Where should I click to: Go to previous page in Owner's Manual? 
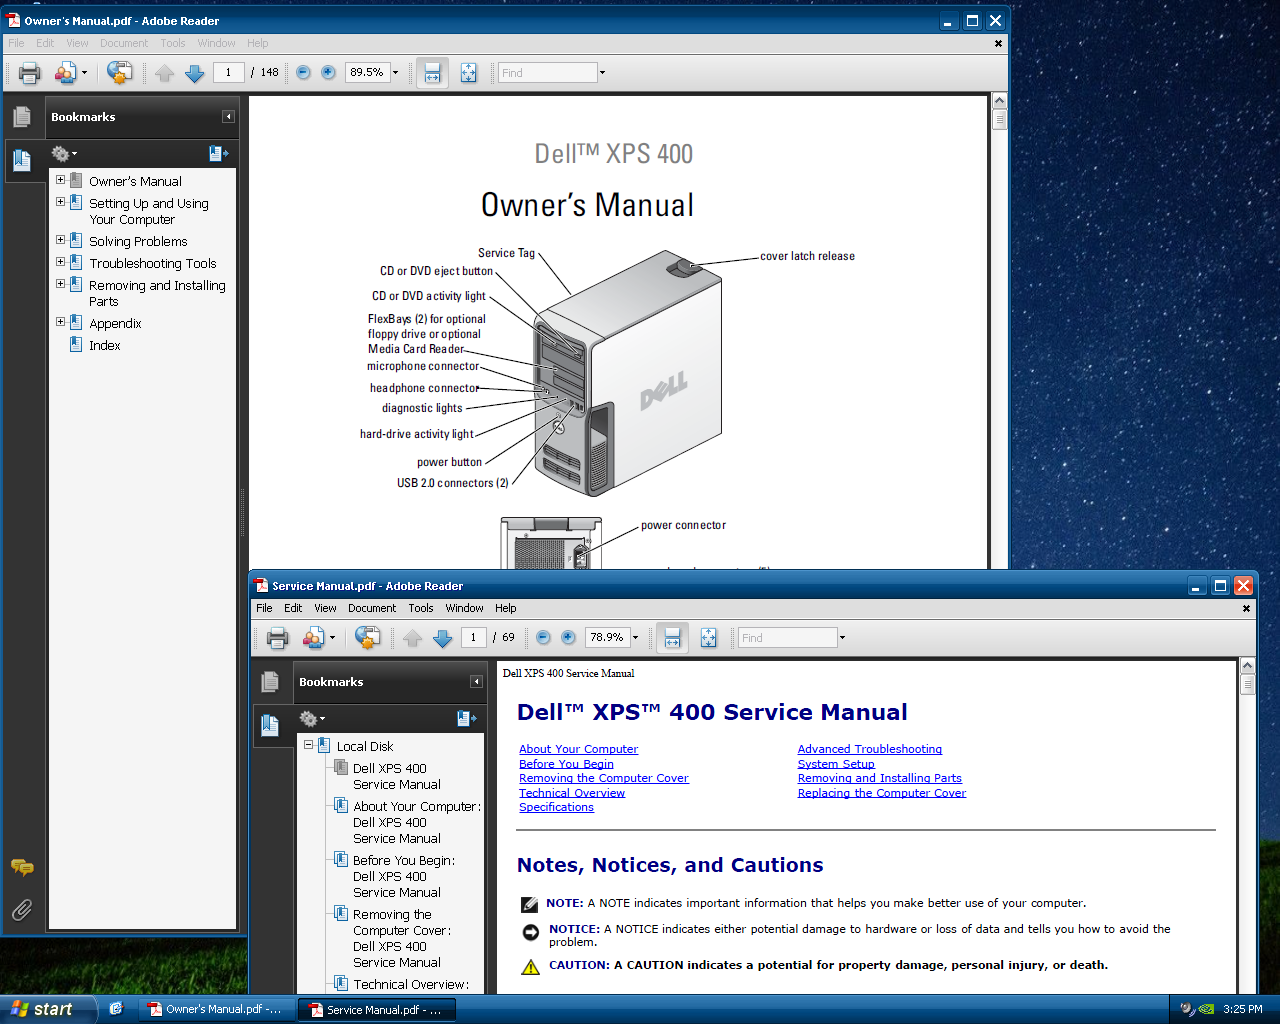click(x=164, y=72)
